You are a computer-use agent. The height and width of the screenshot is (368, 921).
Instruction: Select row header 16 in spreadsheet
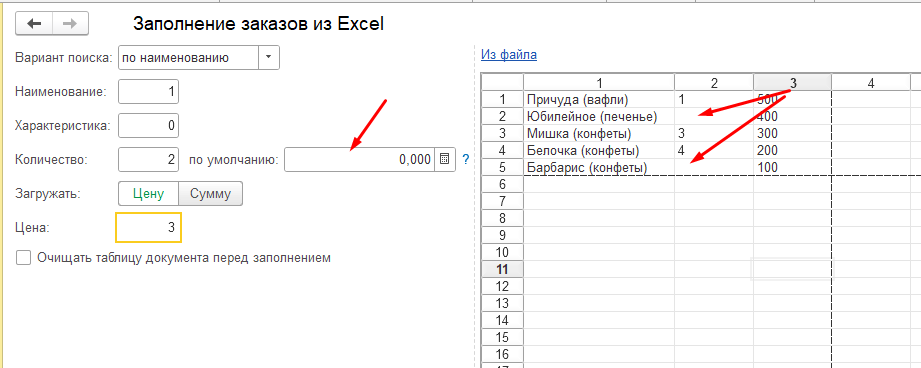click(x=502, y=355)
